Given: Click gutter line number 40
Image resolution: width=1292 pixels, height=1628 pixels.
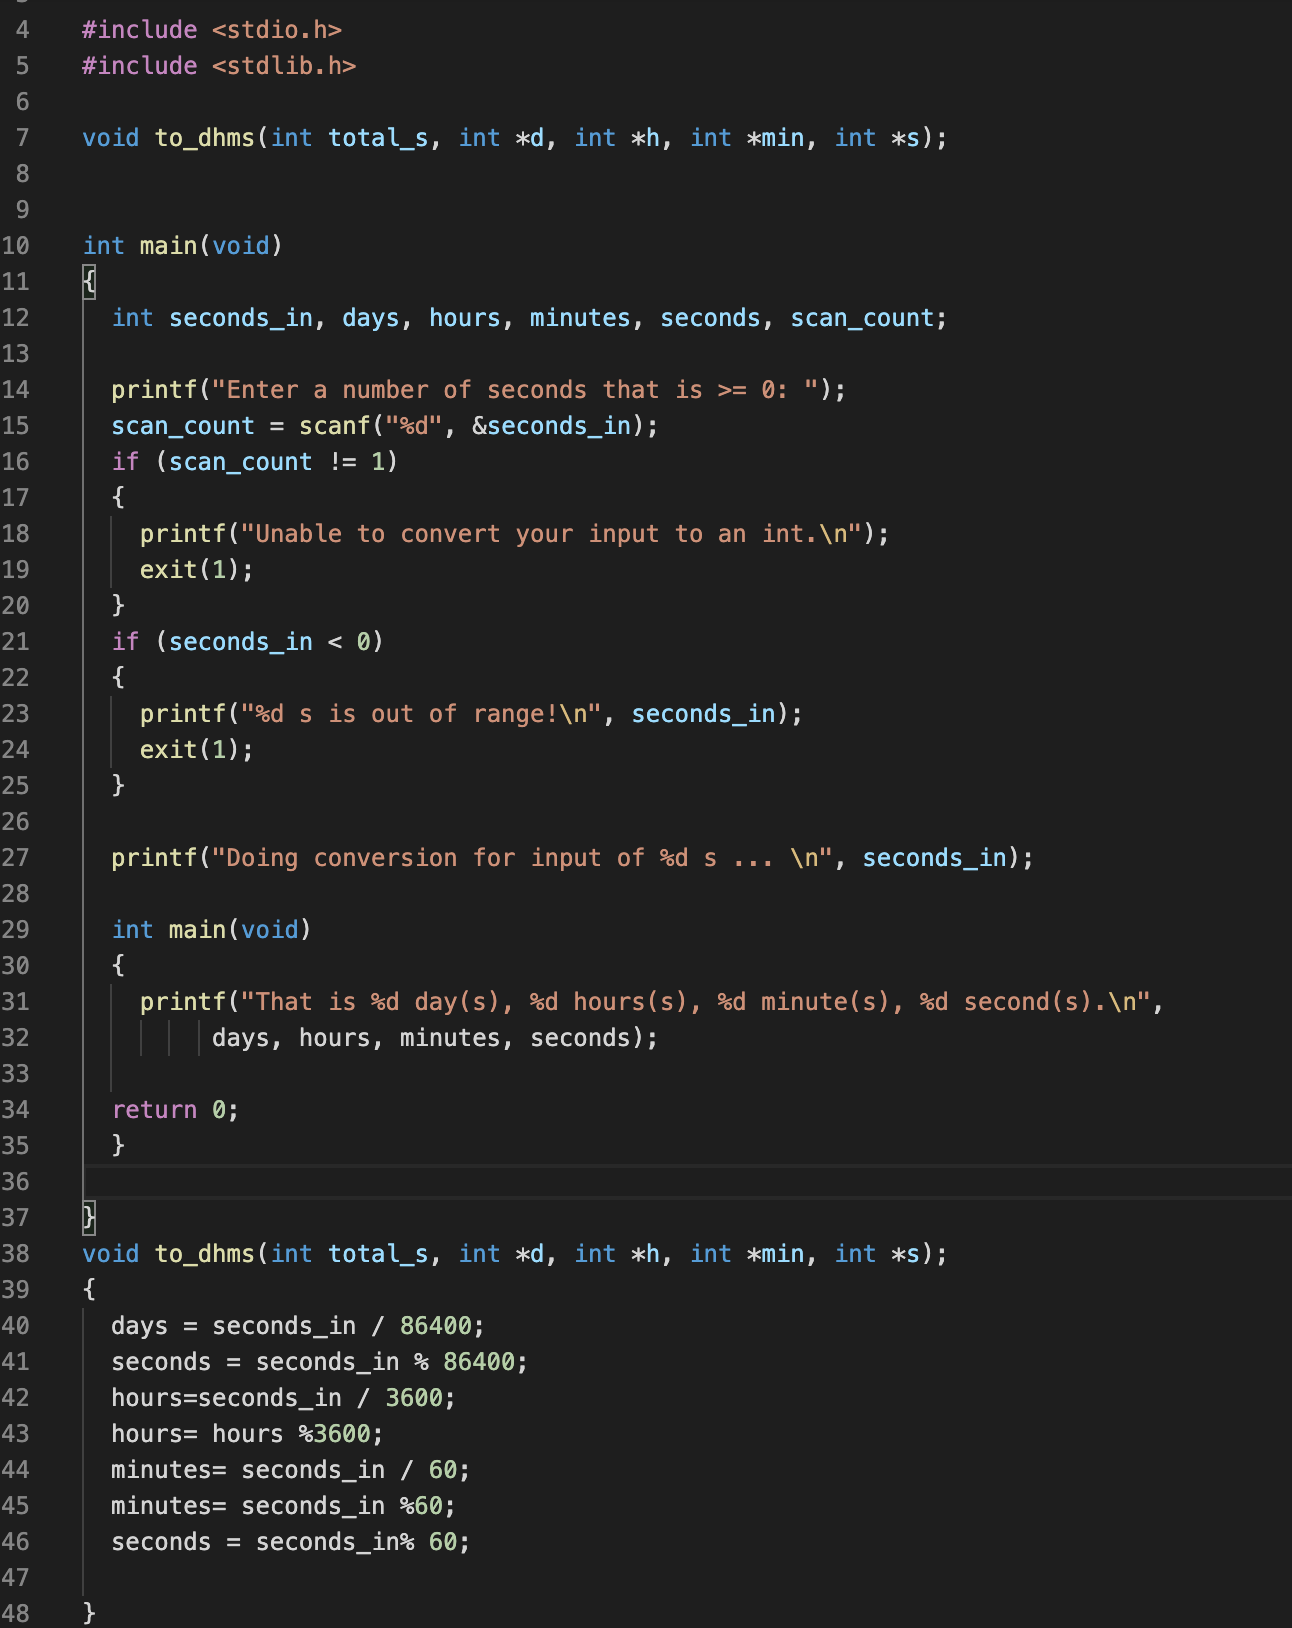Looking at the screenshot, I should click(16, 1326).
